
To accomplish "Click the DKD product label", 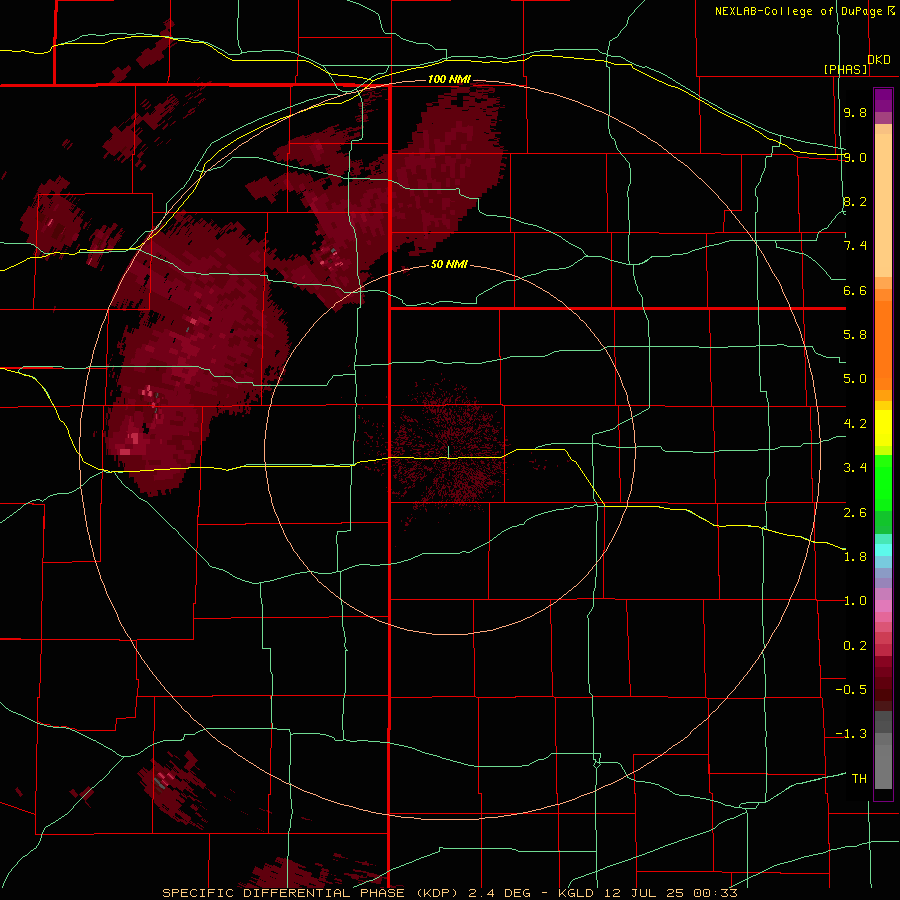I will tap(879, 60).
